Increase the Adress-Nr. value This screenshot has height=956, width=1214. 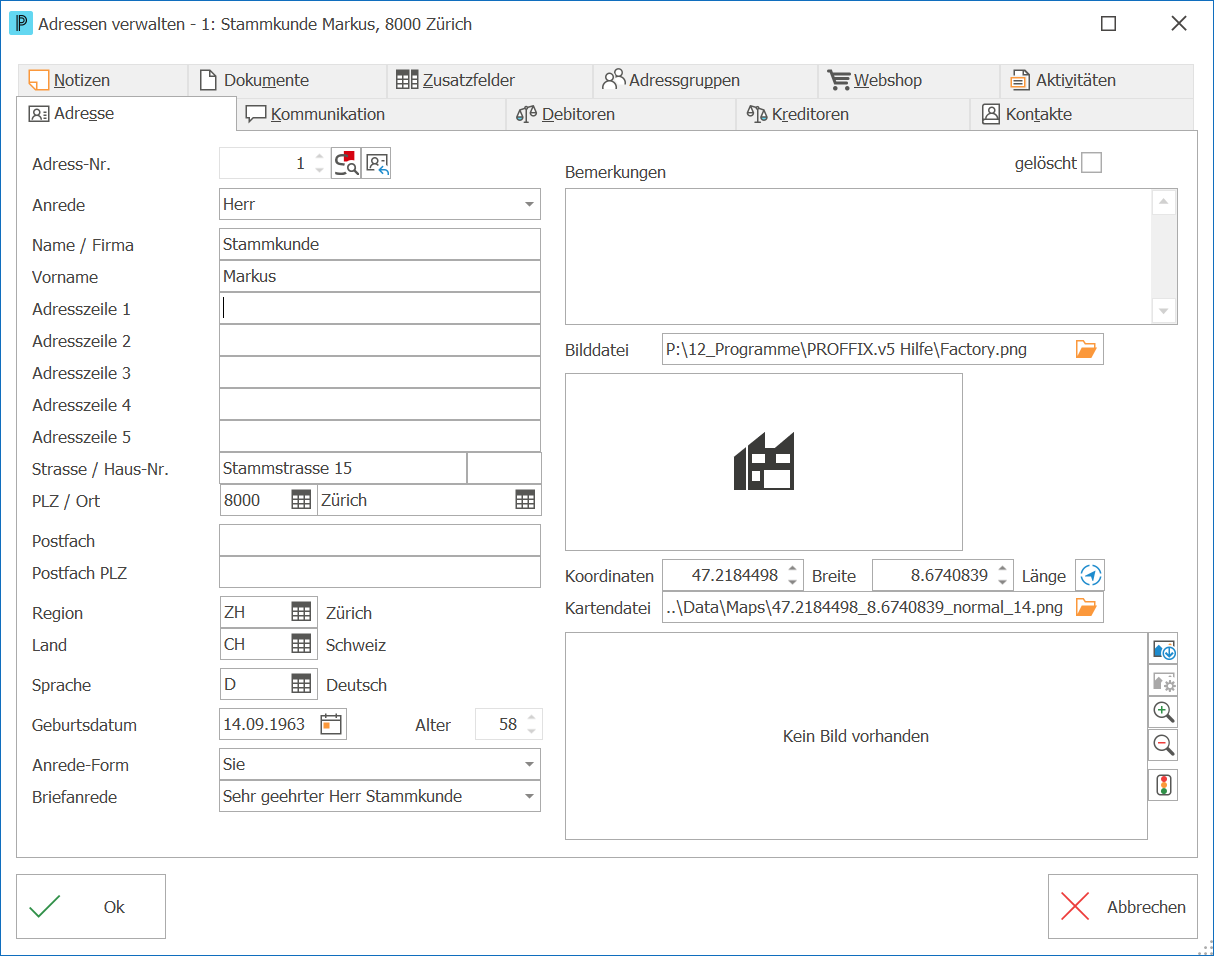pos(319,157)
